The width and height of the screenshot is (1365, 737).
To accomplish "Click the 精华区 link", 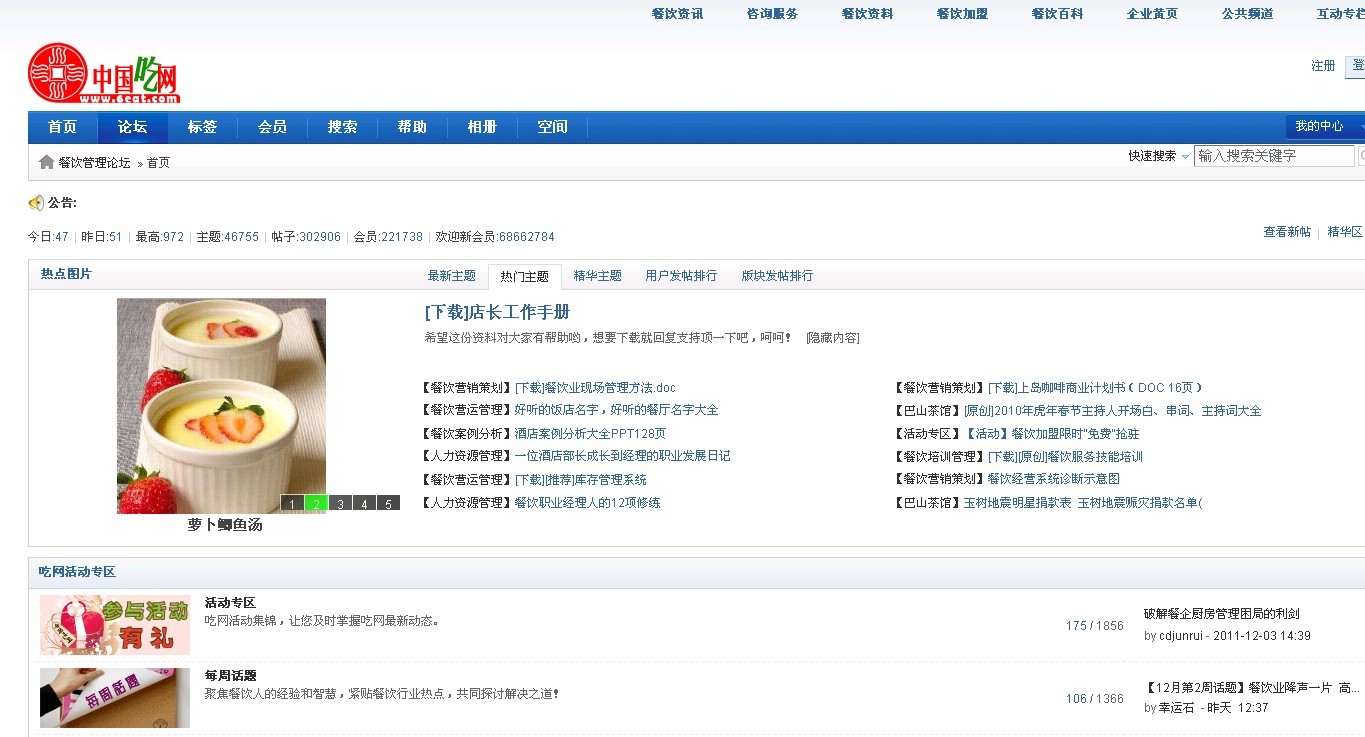I will tap(1345, 232).
